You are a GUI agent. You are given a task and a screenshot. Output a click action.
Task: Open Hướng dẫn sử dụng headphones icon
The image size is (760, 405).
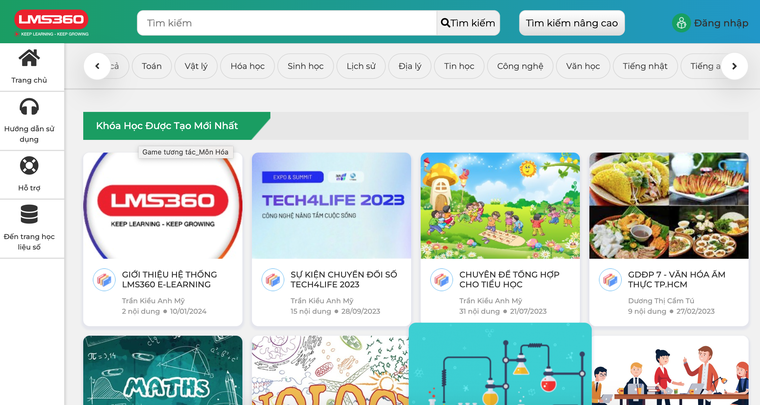point(29,107)
